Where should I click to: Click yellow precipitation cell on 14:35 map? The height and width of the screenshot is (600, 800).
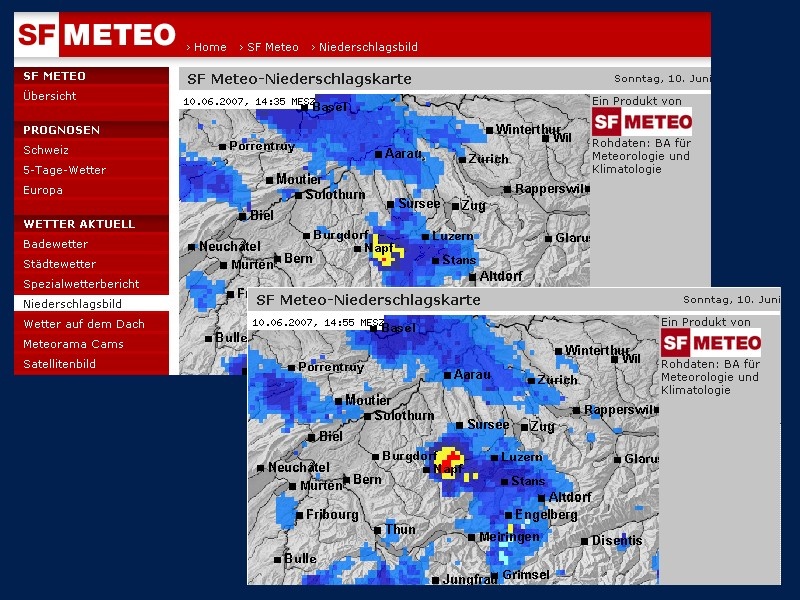(386, 251)
